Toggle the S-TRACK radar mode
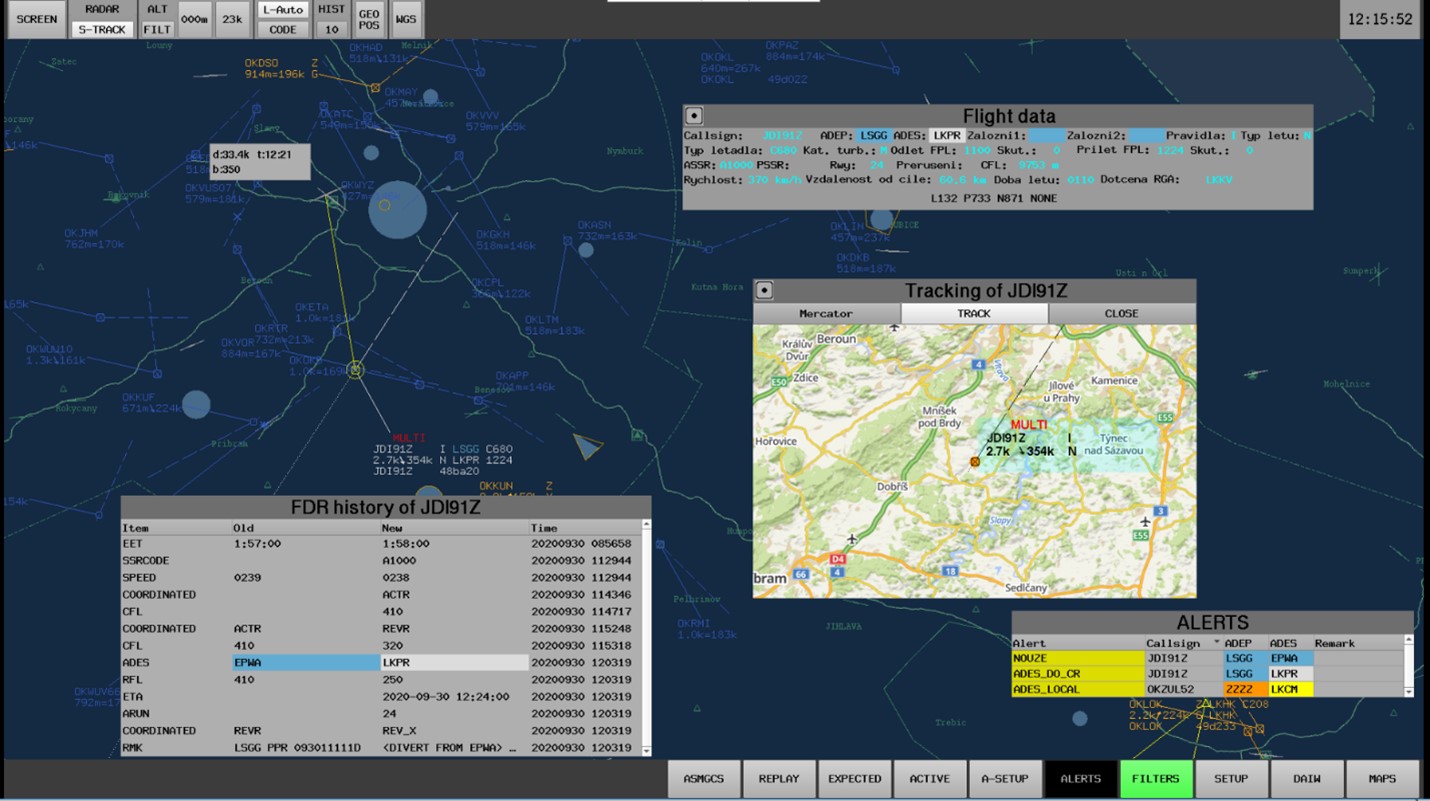This screenshot has height=801, width=1430. point(102,30)
